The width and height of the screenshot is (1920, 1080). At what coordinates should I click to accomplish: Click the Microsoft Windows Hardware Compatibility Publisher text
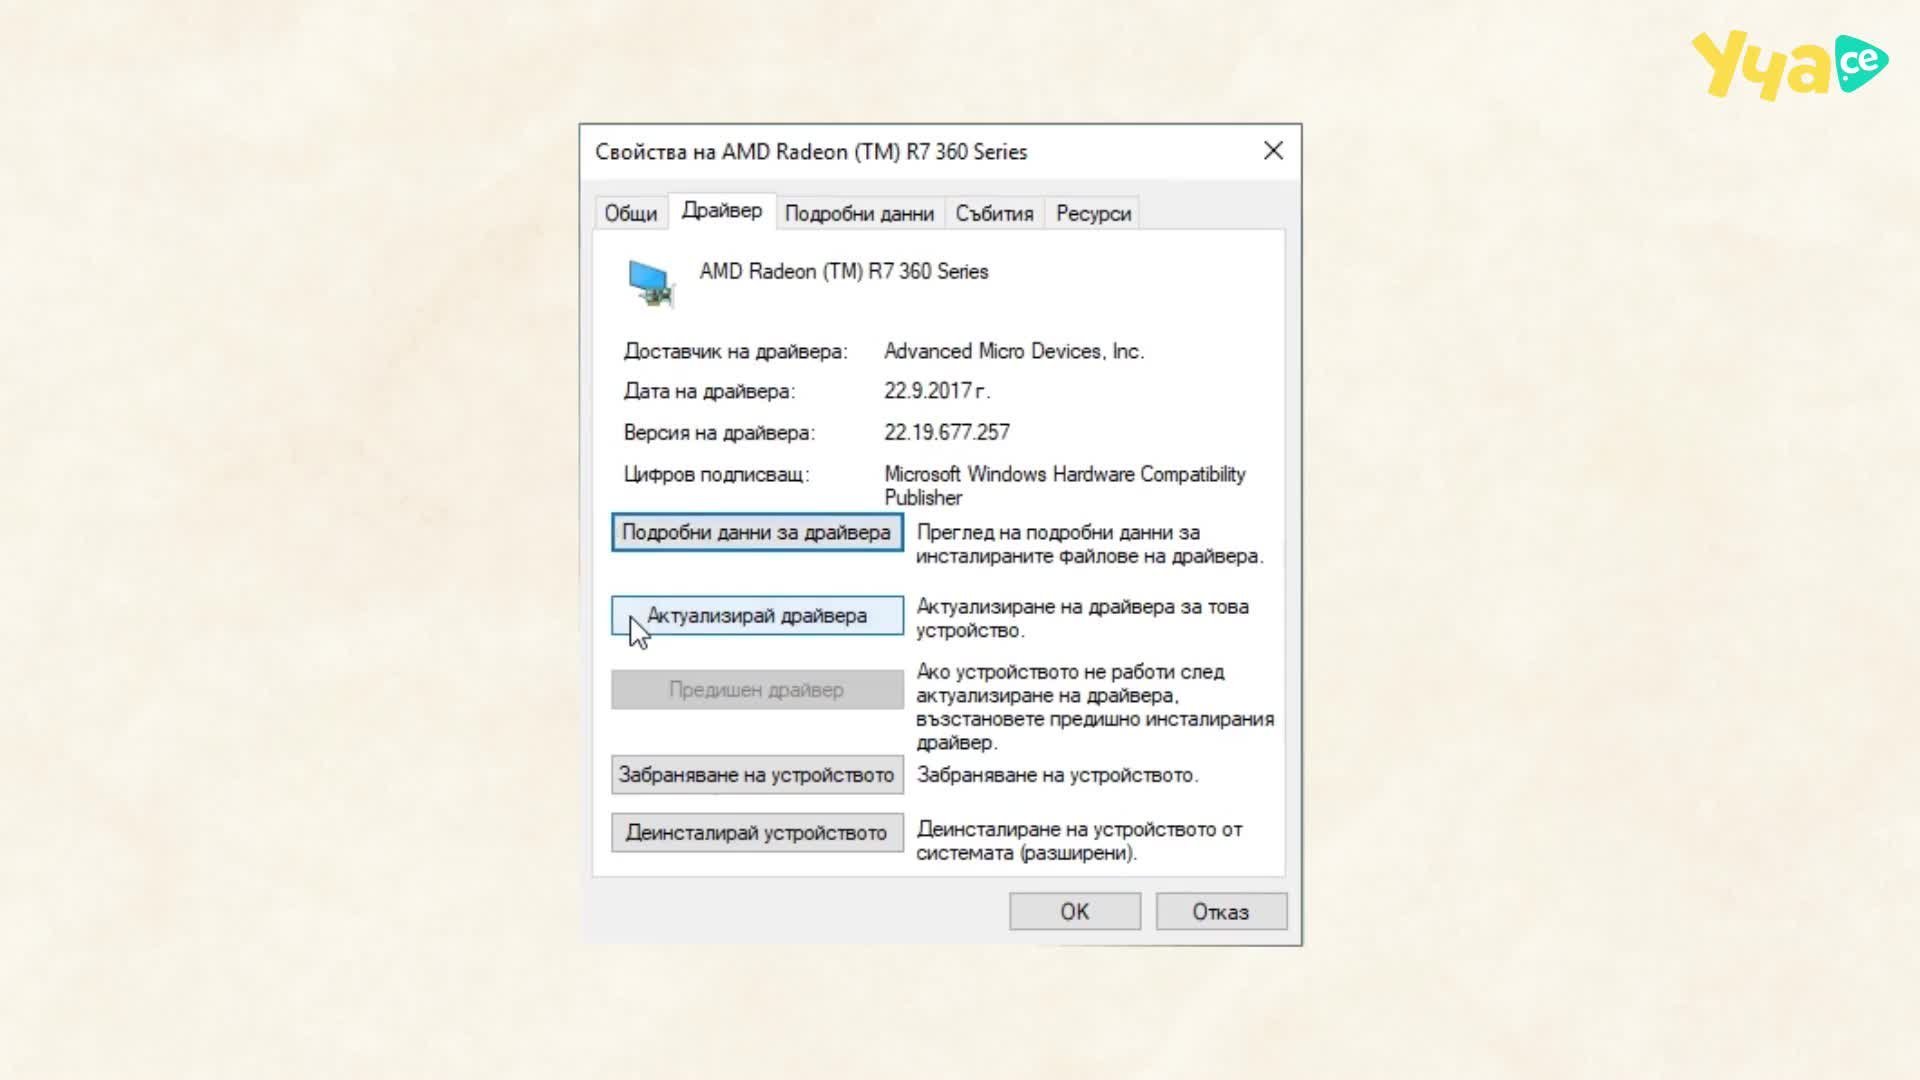[1065, 486]
